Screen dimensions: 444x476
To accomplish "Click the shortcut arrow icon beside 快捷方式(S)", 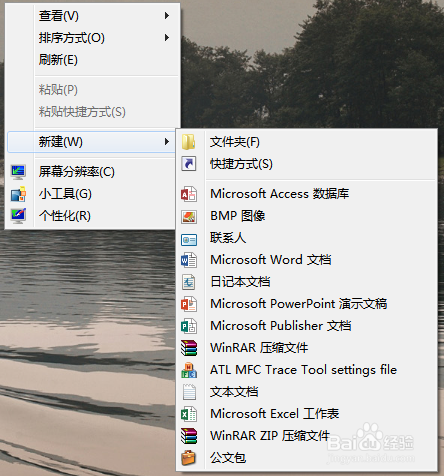I will click(189, 164).
